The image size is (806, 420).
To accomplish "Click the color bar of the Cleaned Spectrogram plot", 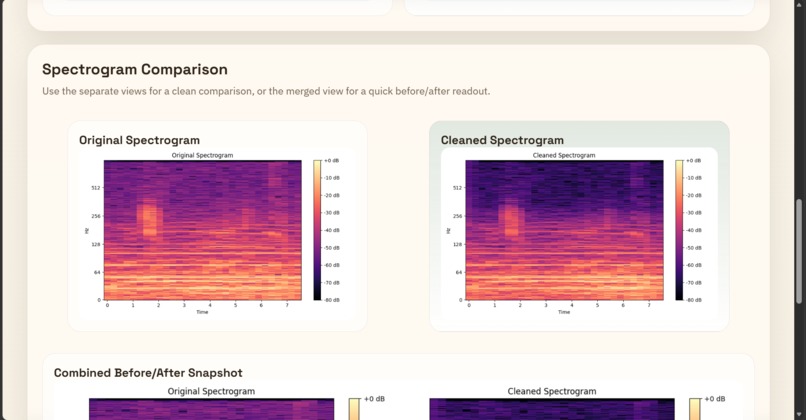I will tap(679, 230).
